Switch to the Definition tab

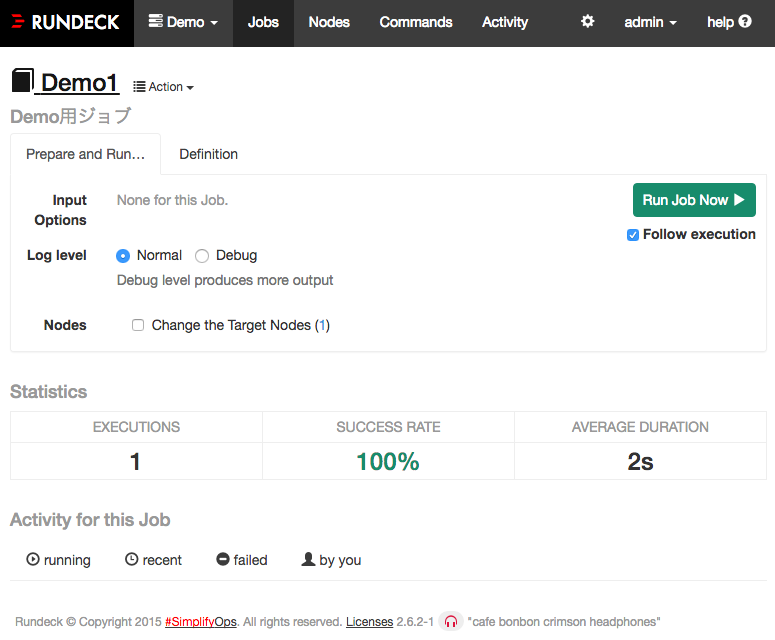click(x=209, y=154)
